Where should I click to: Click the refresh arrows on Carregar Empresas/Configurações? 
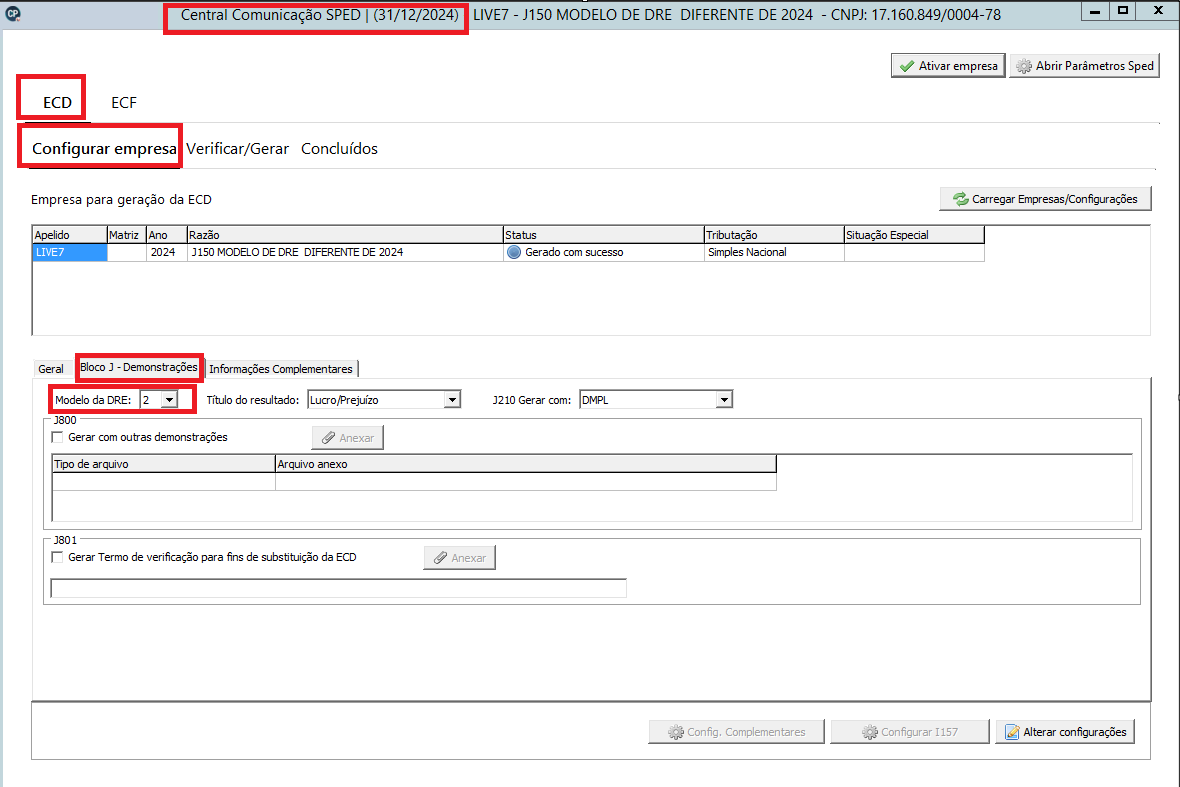(960, 199)
